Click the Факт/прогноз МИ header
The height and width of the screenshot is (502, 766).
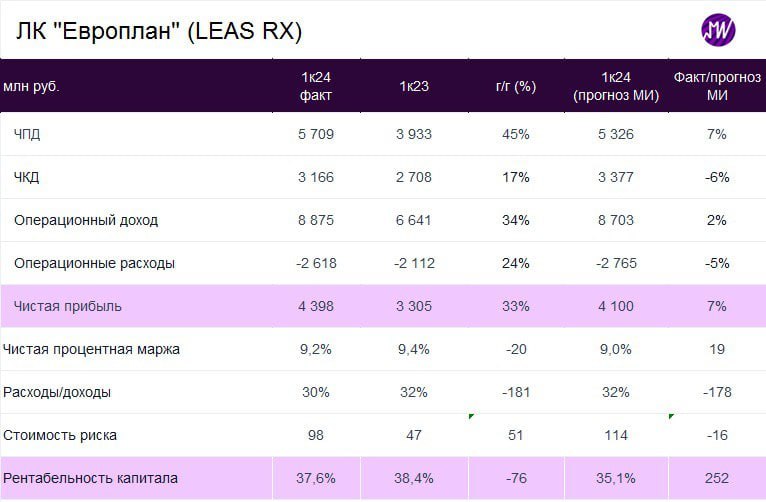[x=716, y=86]
